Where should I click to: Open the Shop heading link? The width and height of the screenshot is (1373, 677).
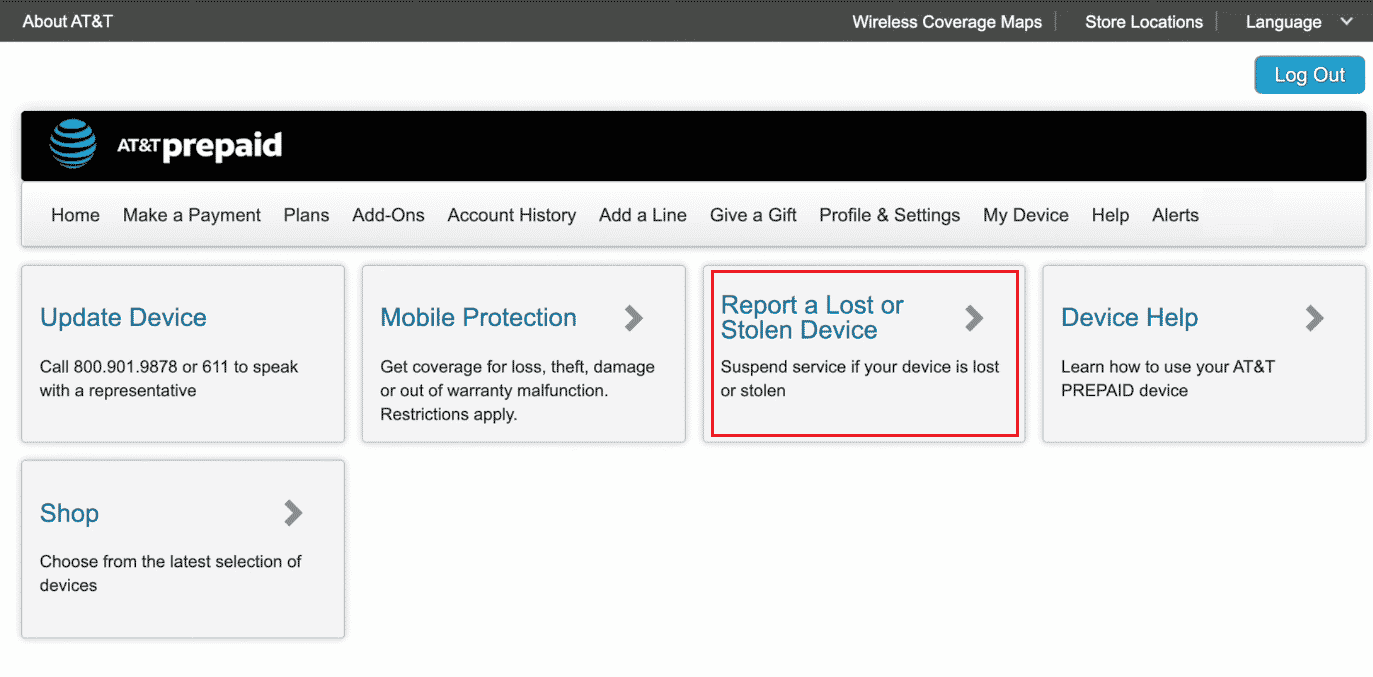tap(69, 513)
